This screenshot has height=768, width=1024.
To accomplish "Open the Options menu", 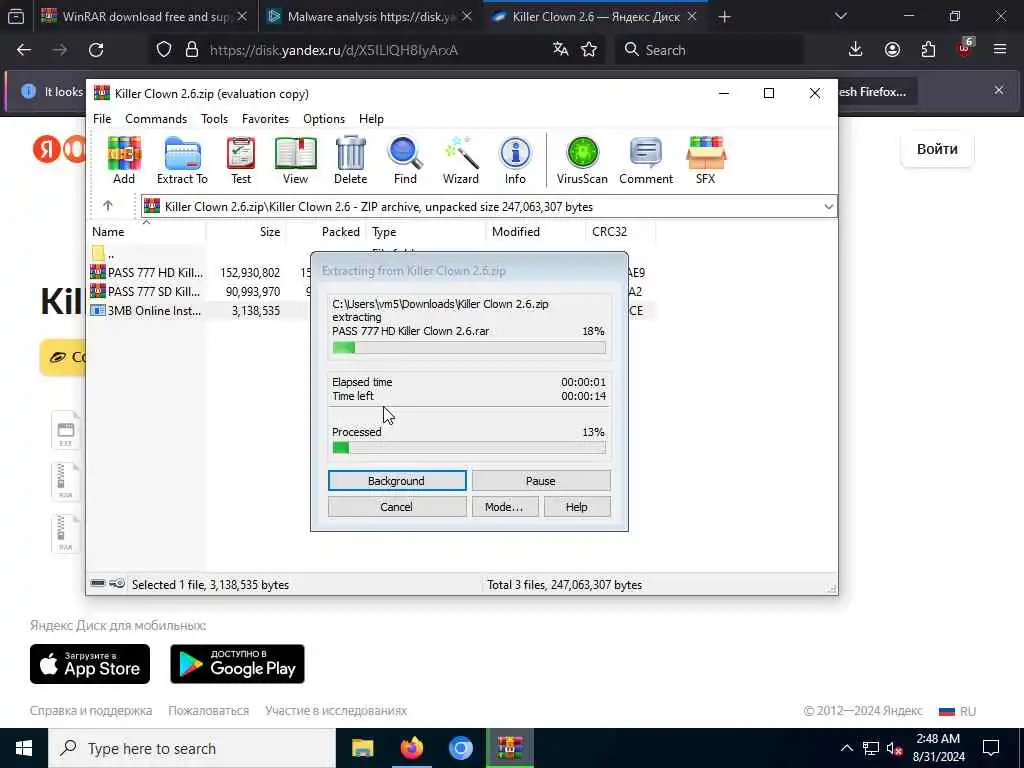I will [x=324, y=119].
